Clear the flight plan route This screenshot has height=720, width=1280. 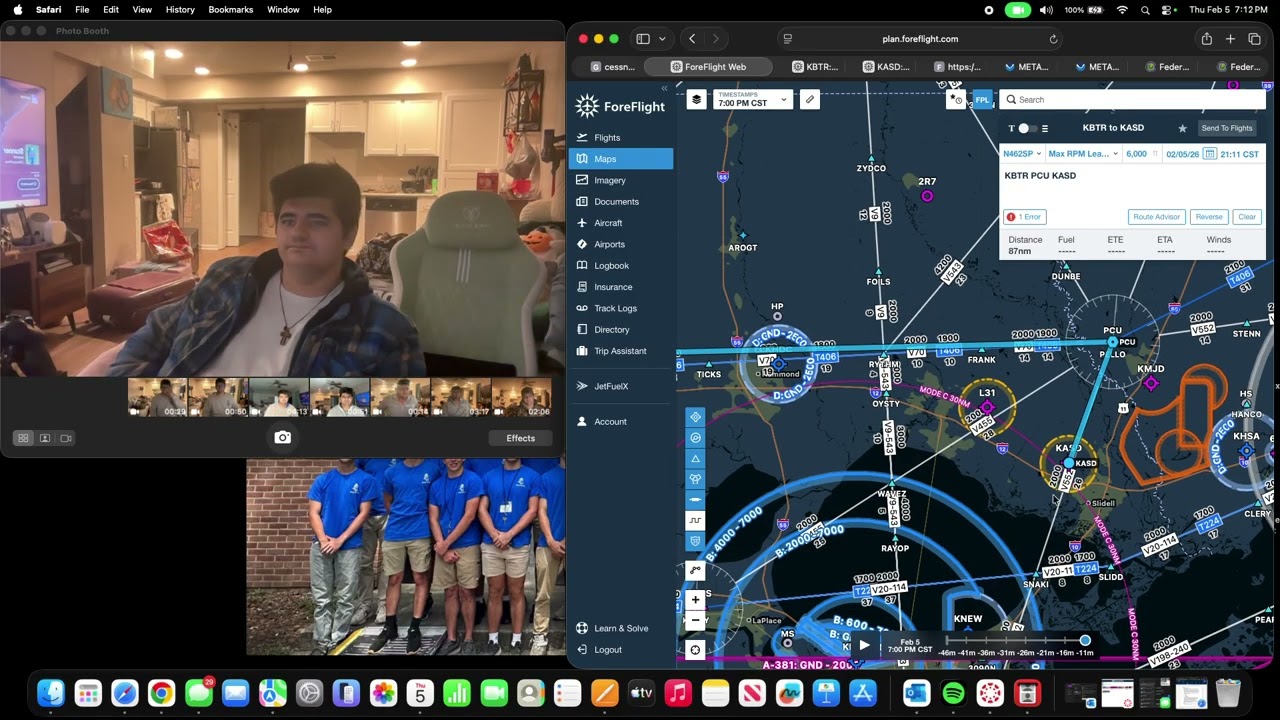pyautogui.click(x=1247, y=217)
